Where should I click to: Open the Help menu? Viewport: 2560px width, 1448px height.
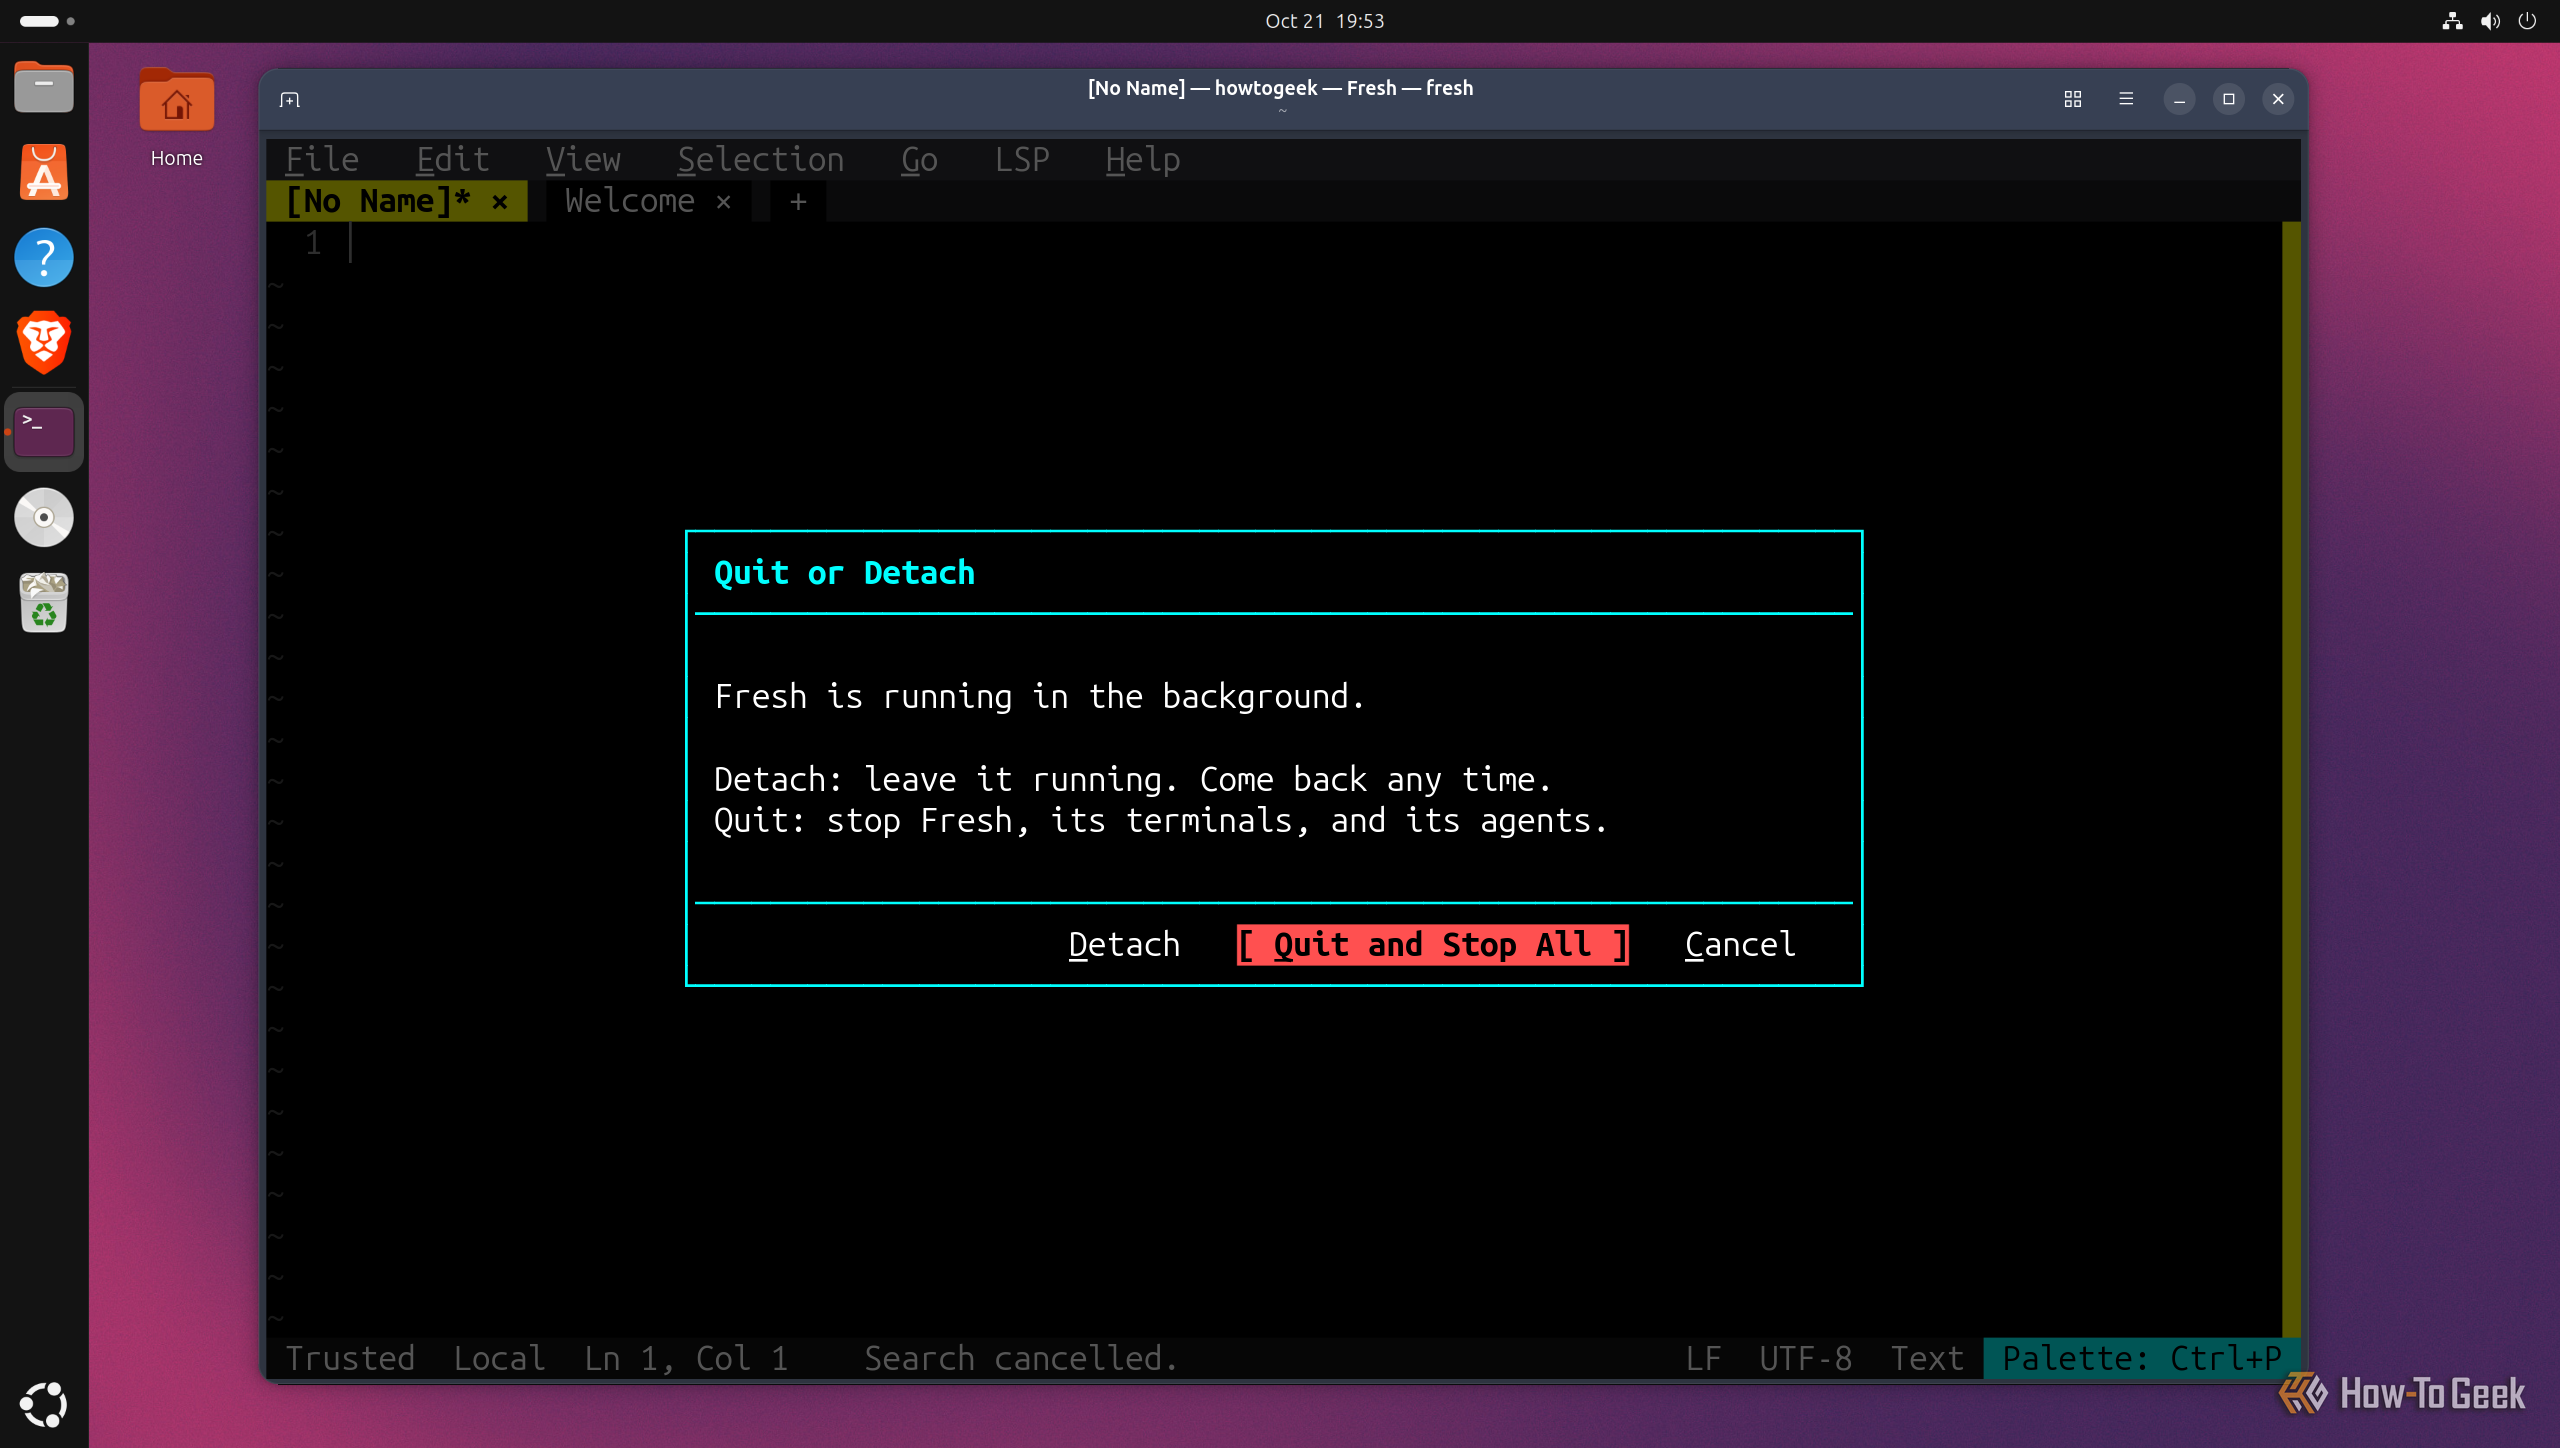pyautogui.click(x=1142, y=160)
